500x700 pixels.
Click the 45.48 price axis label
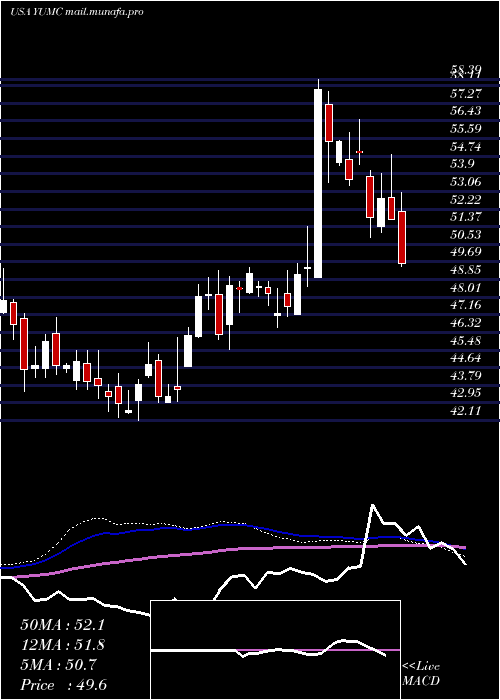465,341
